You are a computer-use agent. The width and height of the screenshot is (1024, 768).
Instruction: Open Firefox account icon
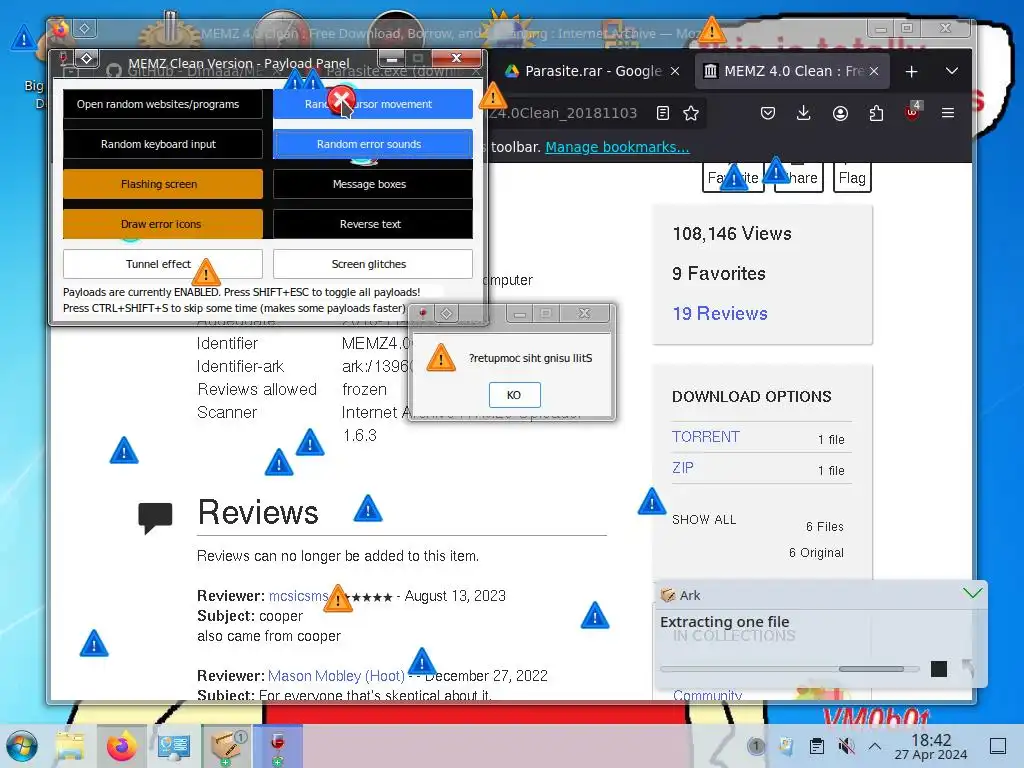(x=840, y=113)
